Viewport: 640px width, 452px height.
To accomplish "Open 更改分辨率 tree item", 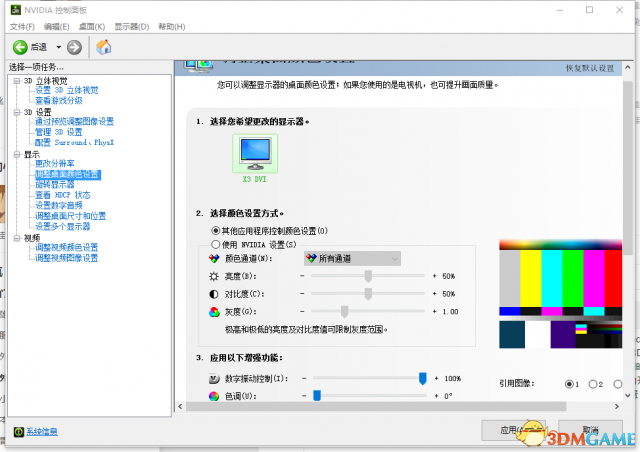I will 55,163.
